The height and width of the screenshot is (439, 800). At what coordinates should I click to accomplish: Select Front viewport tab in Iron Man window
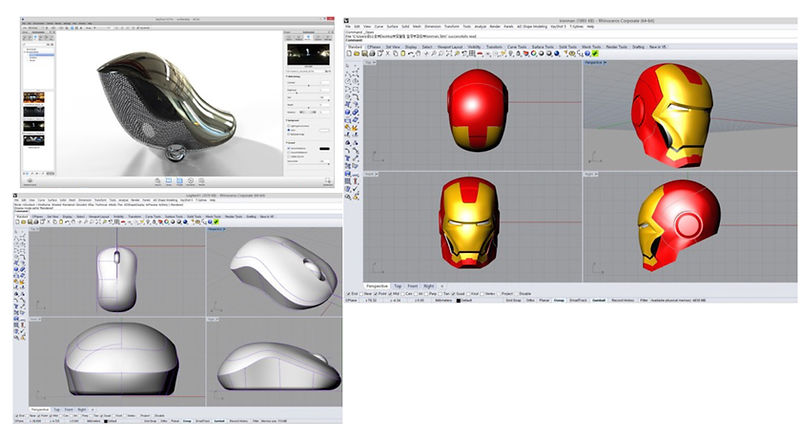(x=412, y=286)
